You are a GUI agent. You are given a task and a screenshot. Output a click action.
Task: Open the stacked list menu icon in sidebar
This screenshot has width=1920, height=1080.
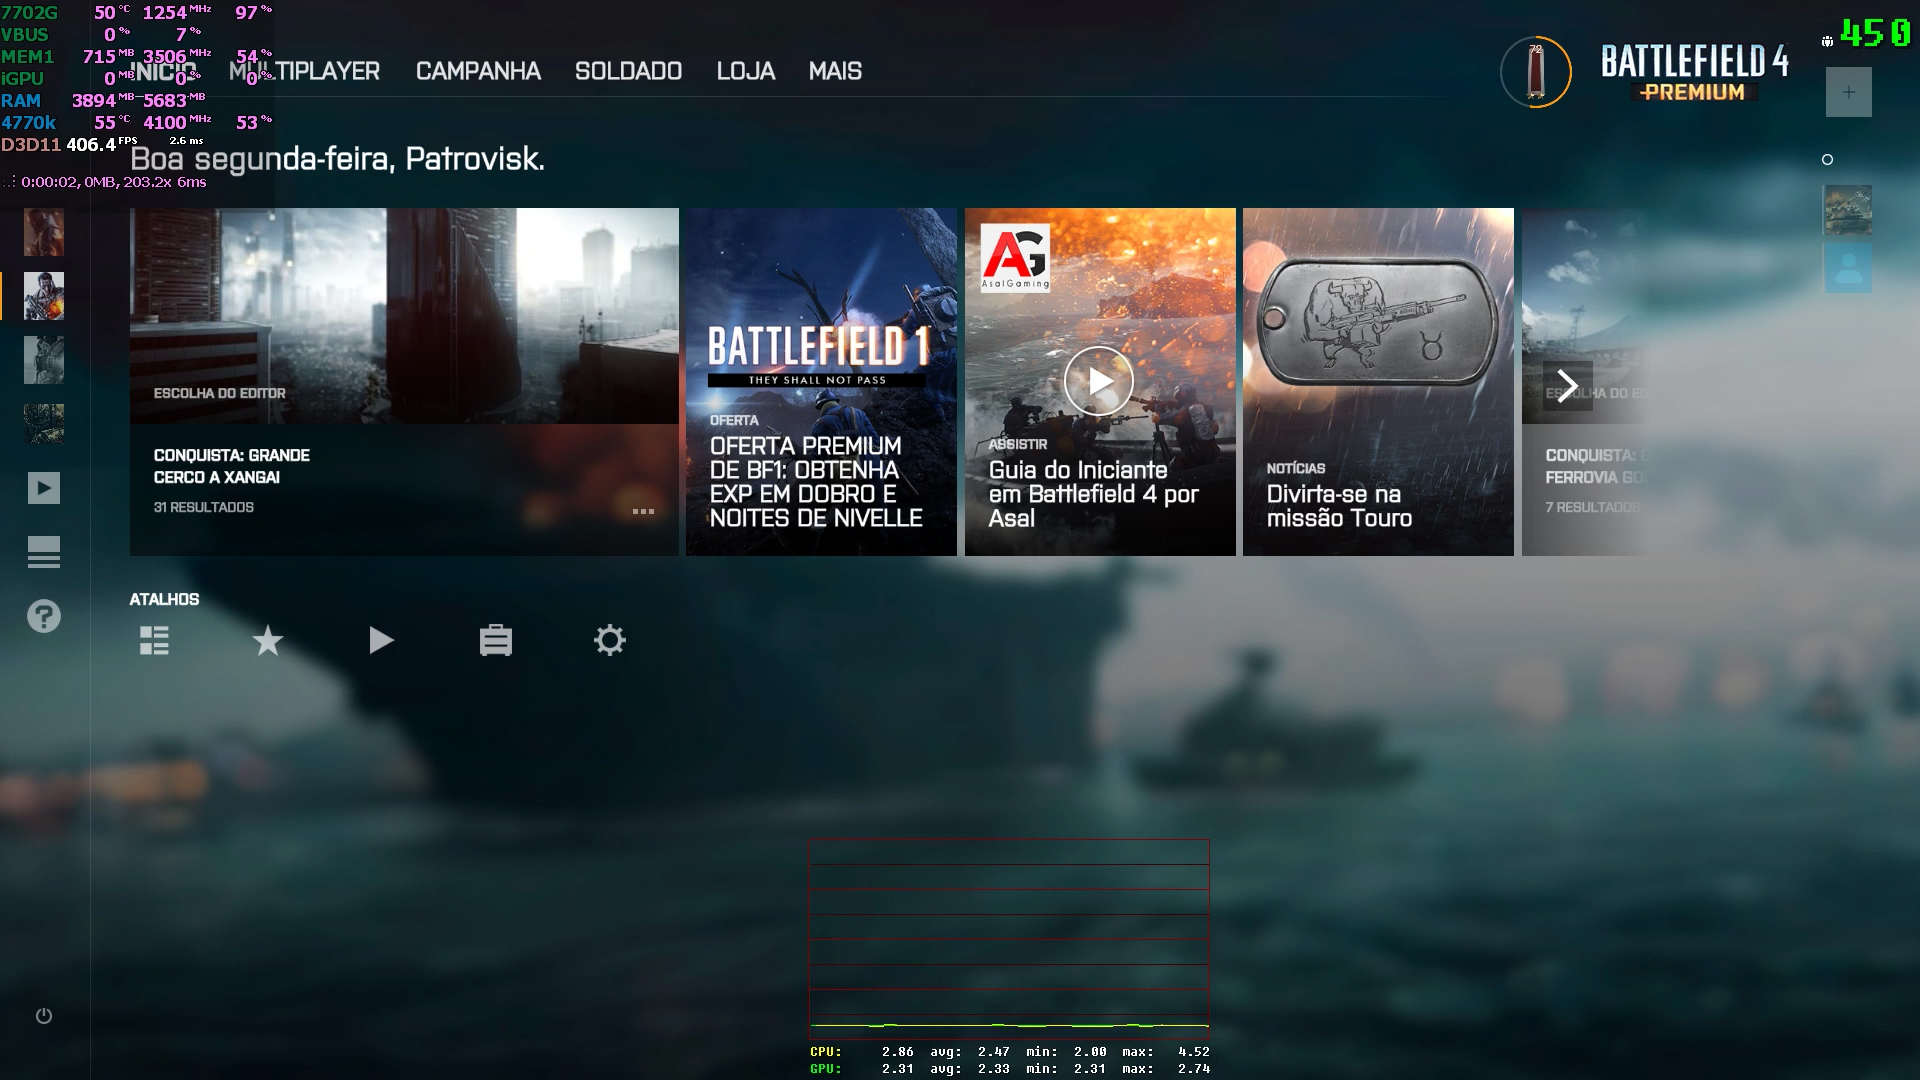point(44,552)
